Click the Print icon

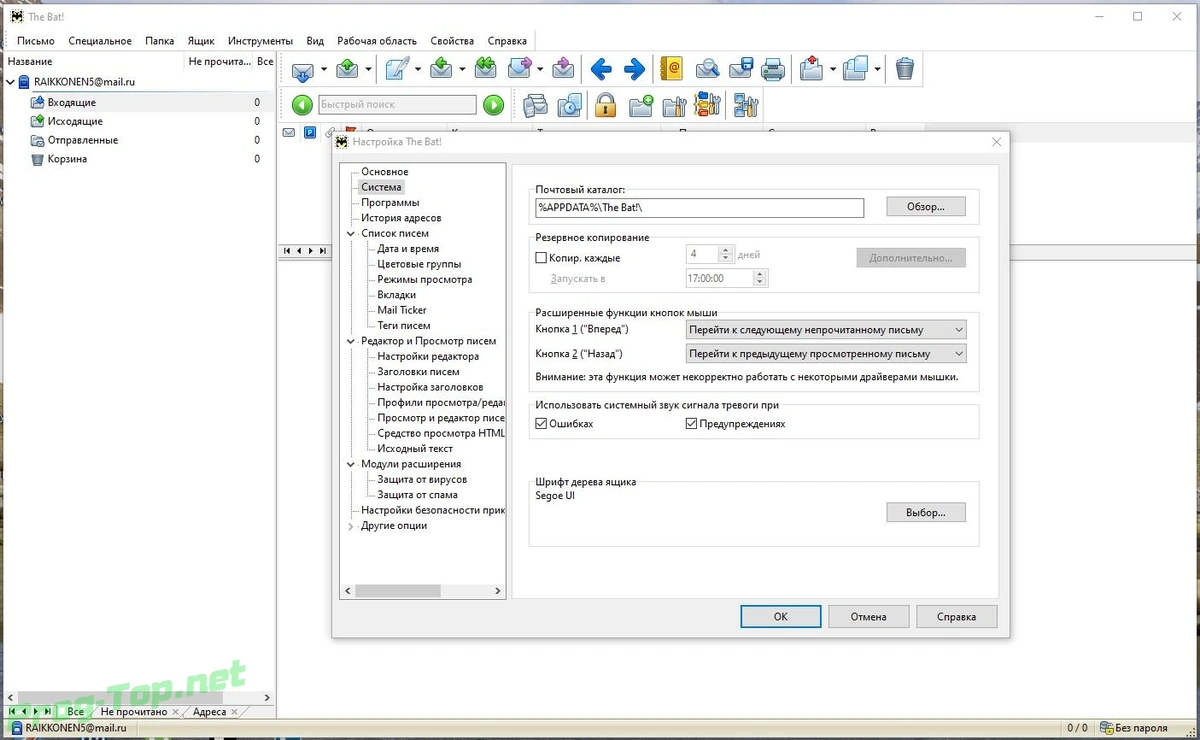[772, 69]
